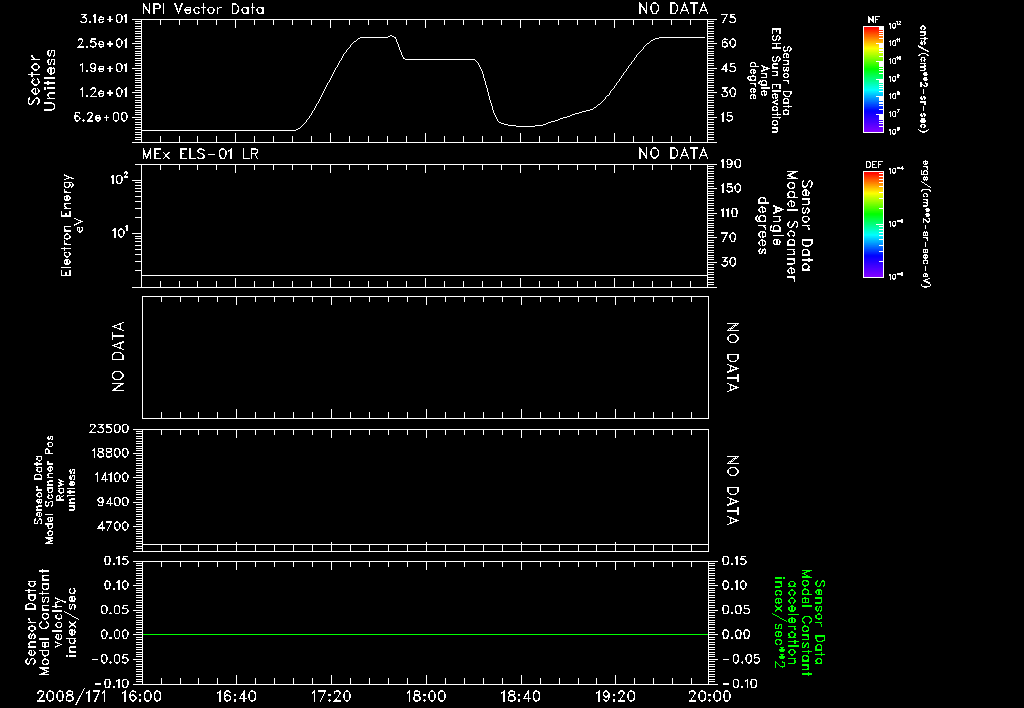1024x708 pixels.
Task: Click the 1.2e+01 Sector axis value
Action: [104, 92]
